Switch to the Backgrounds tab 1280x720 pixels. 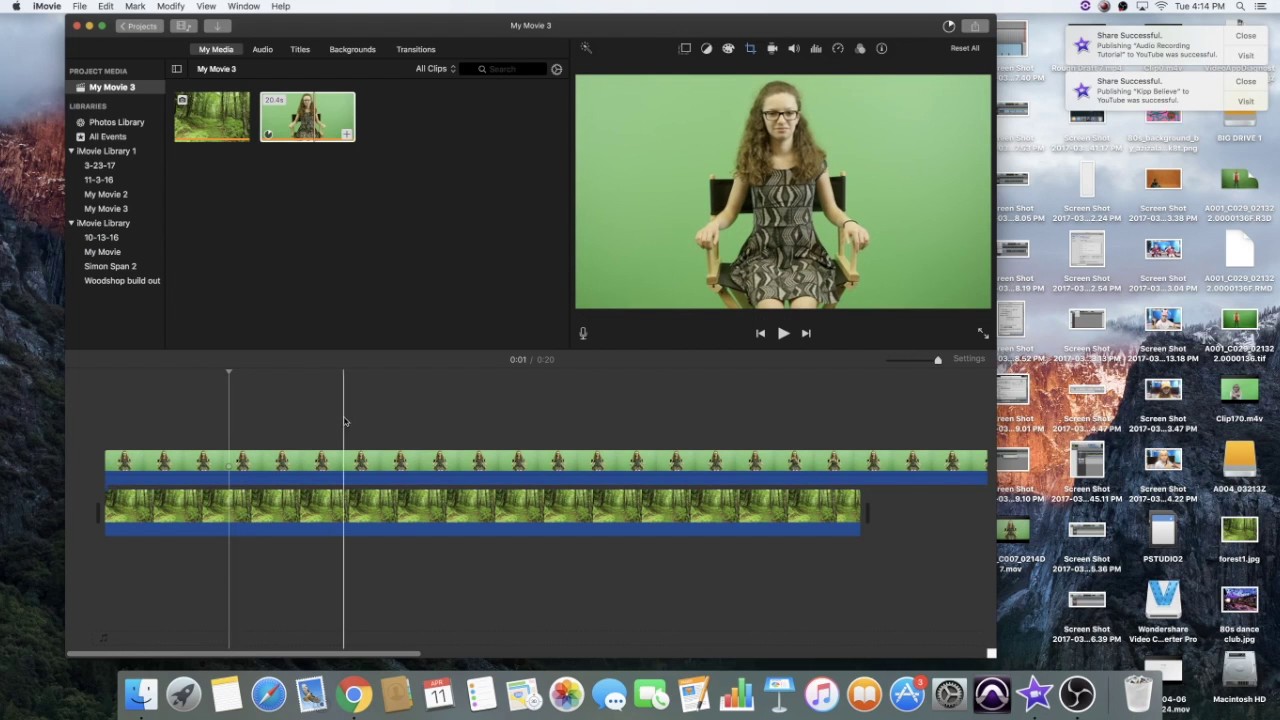point(352,49)
